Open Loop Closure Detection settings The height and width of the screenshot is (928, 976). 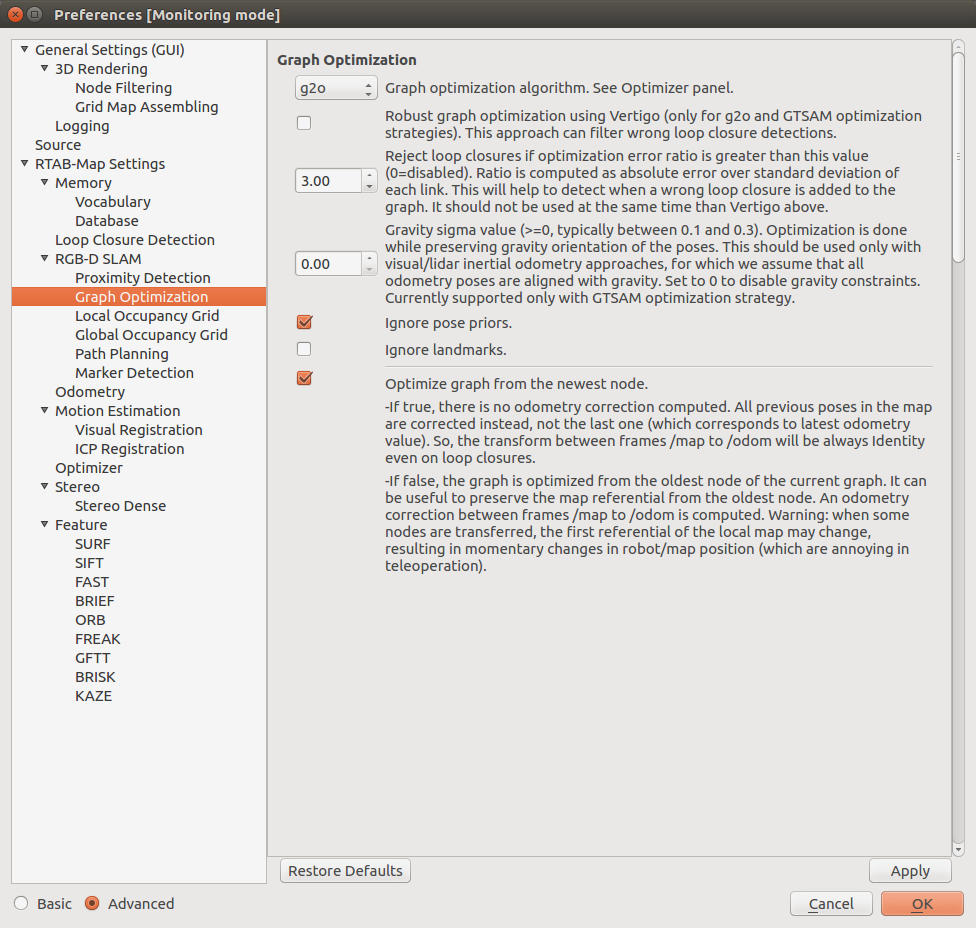tap(134, 240)
